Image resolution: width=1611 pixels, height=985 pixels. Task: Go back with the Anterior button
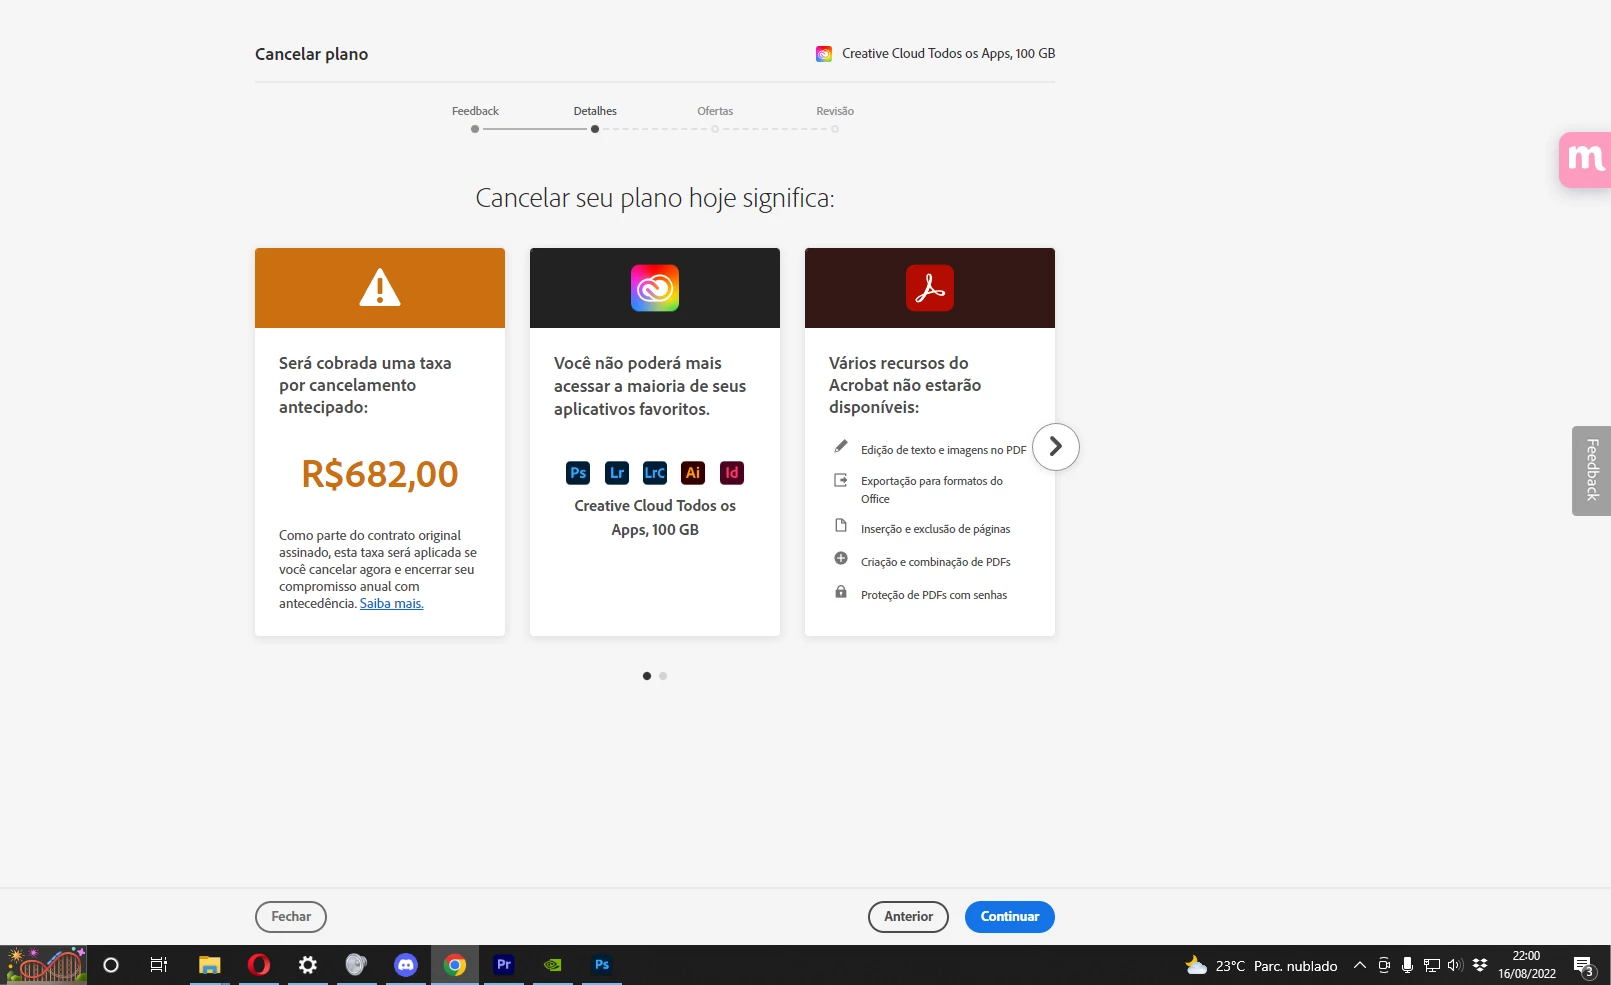(x=908, y=917)
